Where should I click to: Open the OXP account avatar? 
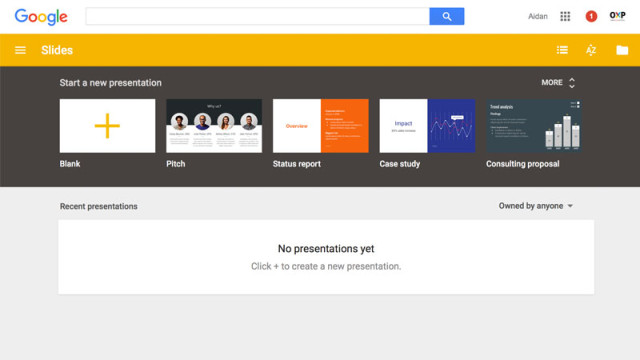[617, 16]
